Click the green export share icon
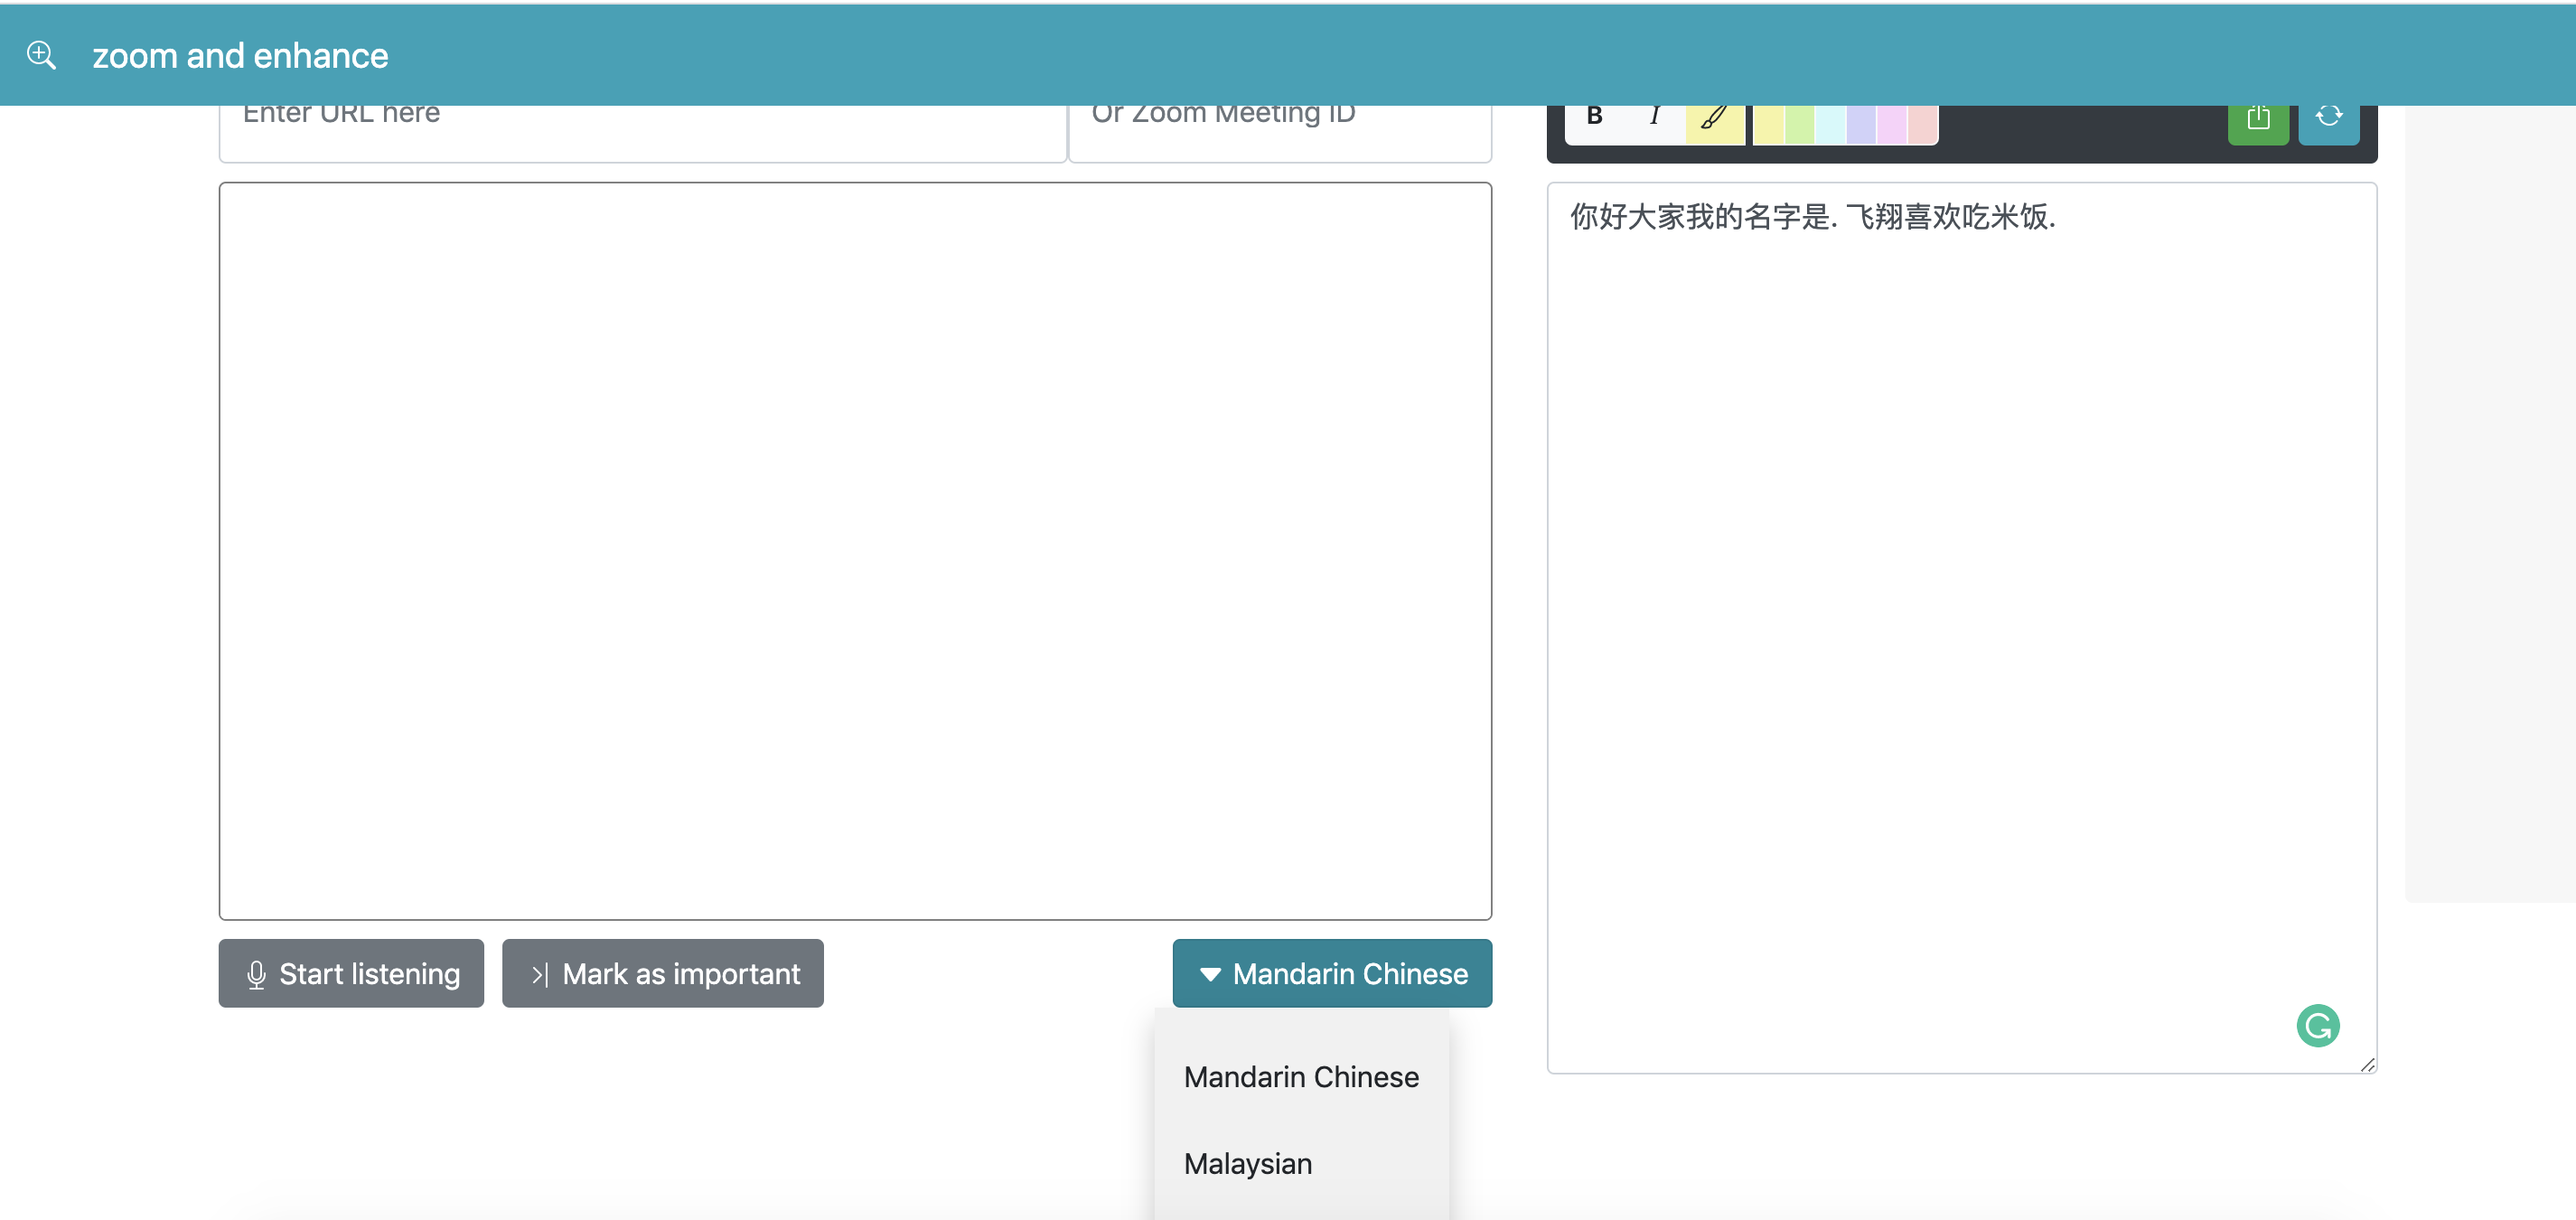Screen dimensions: 2576x1220 [x=2257, y=119]
